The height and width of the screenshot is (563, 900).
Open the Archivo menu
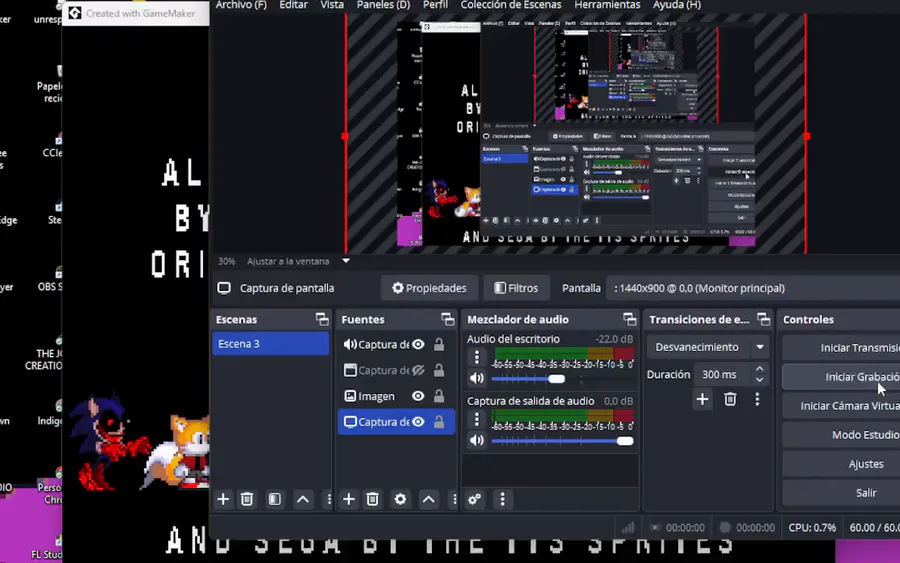click(241, 5)
